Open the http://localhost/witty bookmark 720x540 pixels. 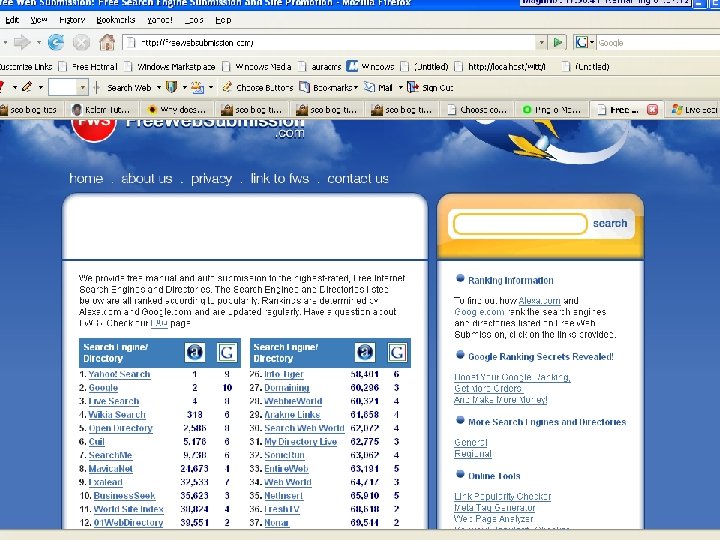point(501,67)
